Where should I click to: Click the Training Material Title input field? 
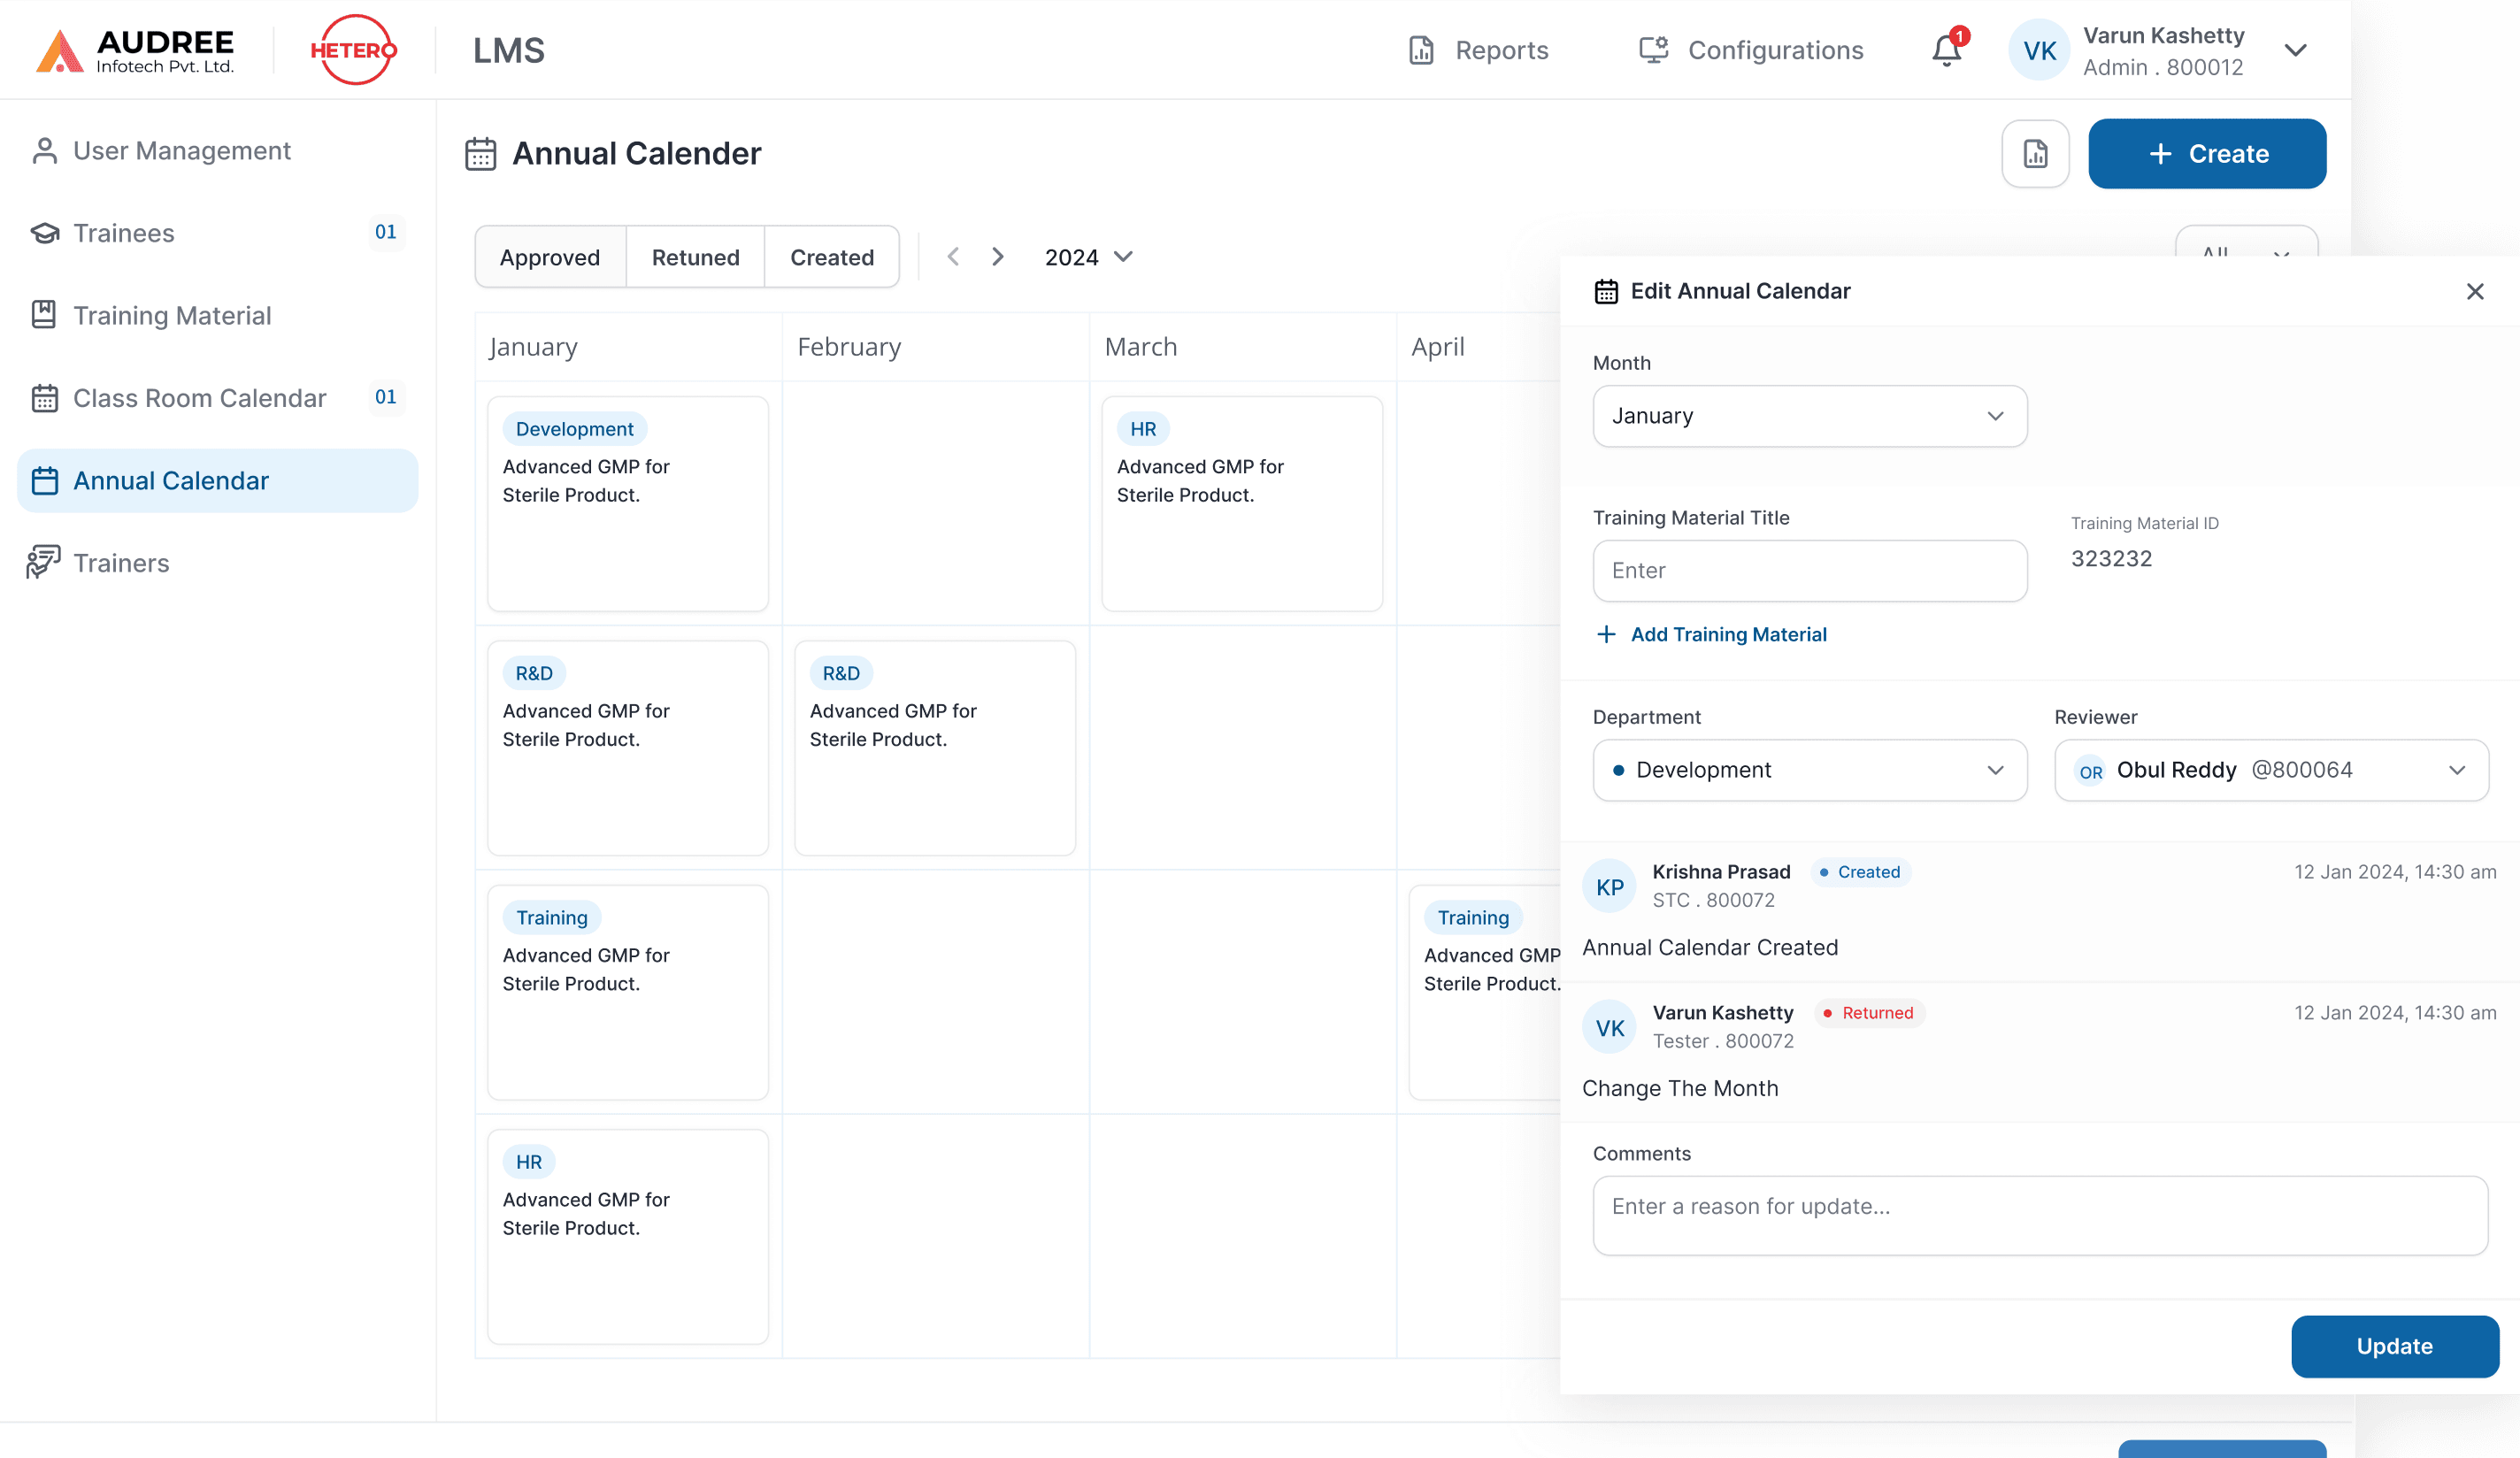pos(1809,571)
